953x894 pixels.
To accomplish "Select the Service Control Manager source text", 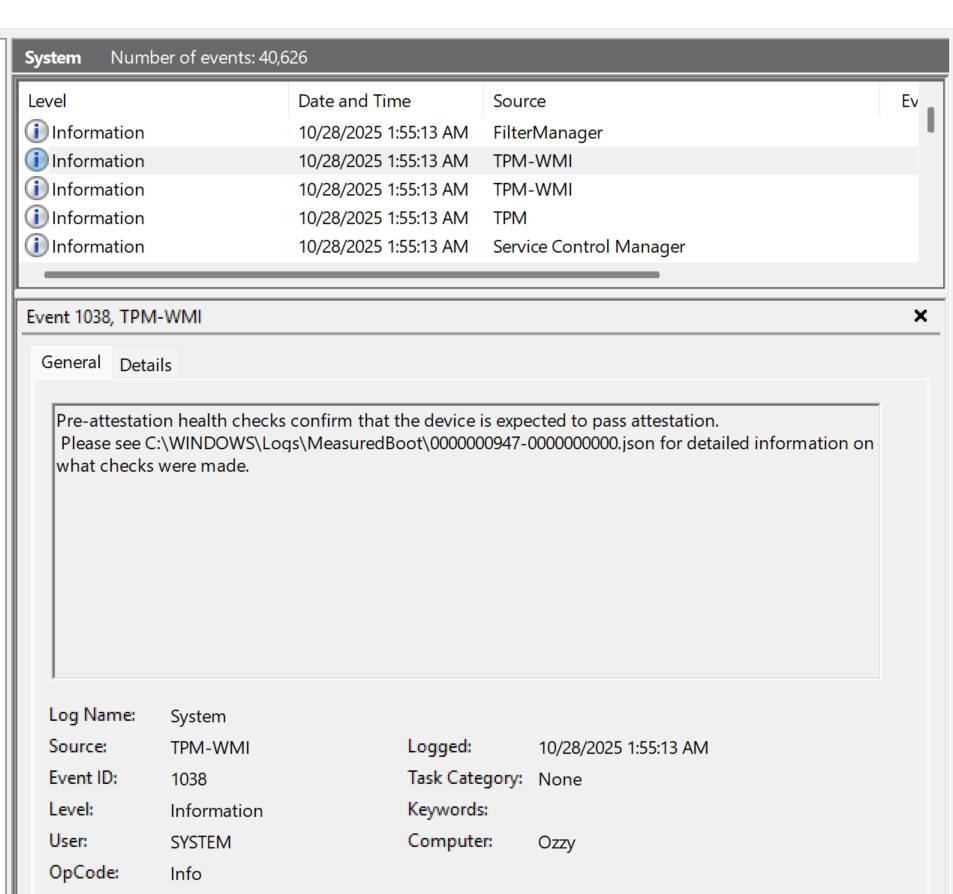I will click(x=588, y=246).
